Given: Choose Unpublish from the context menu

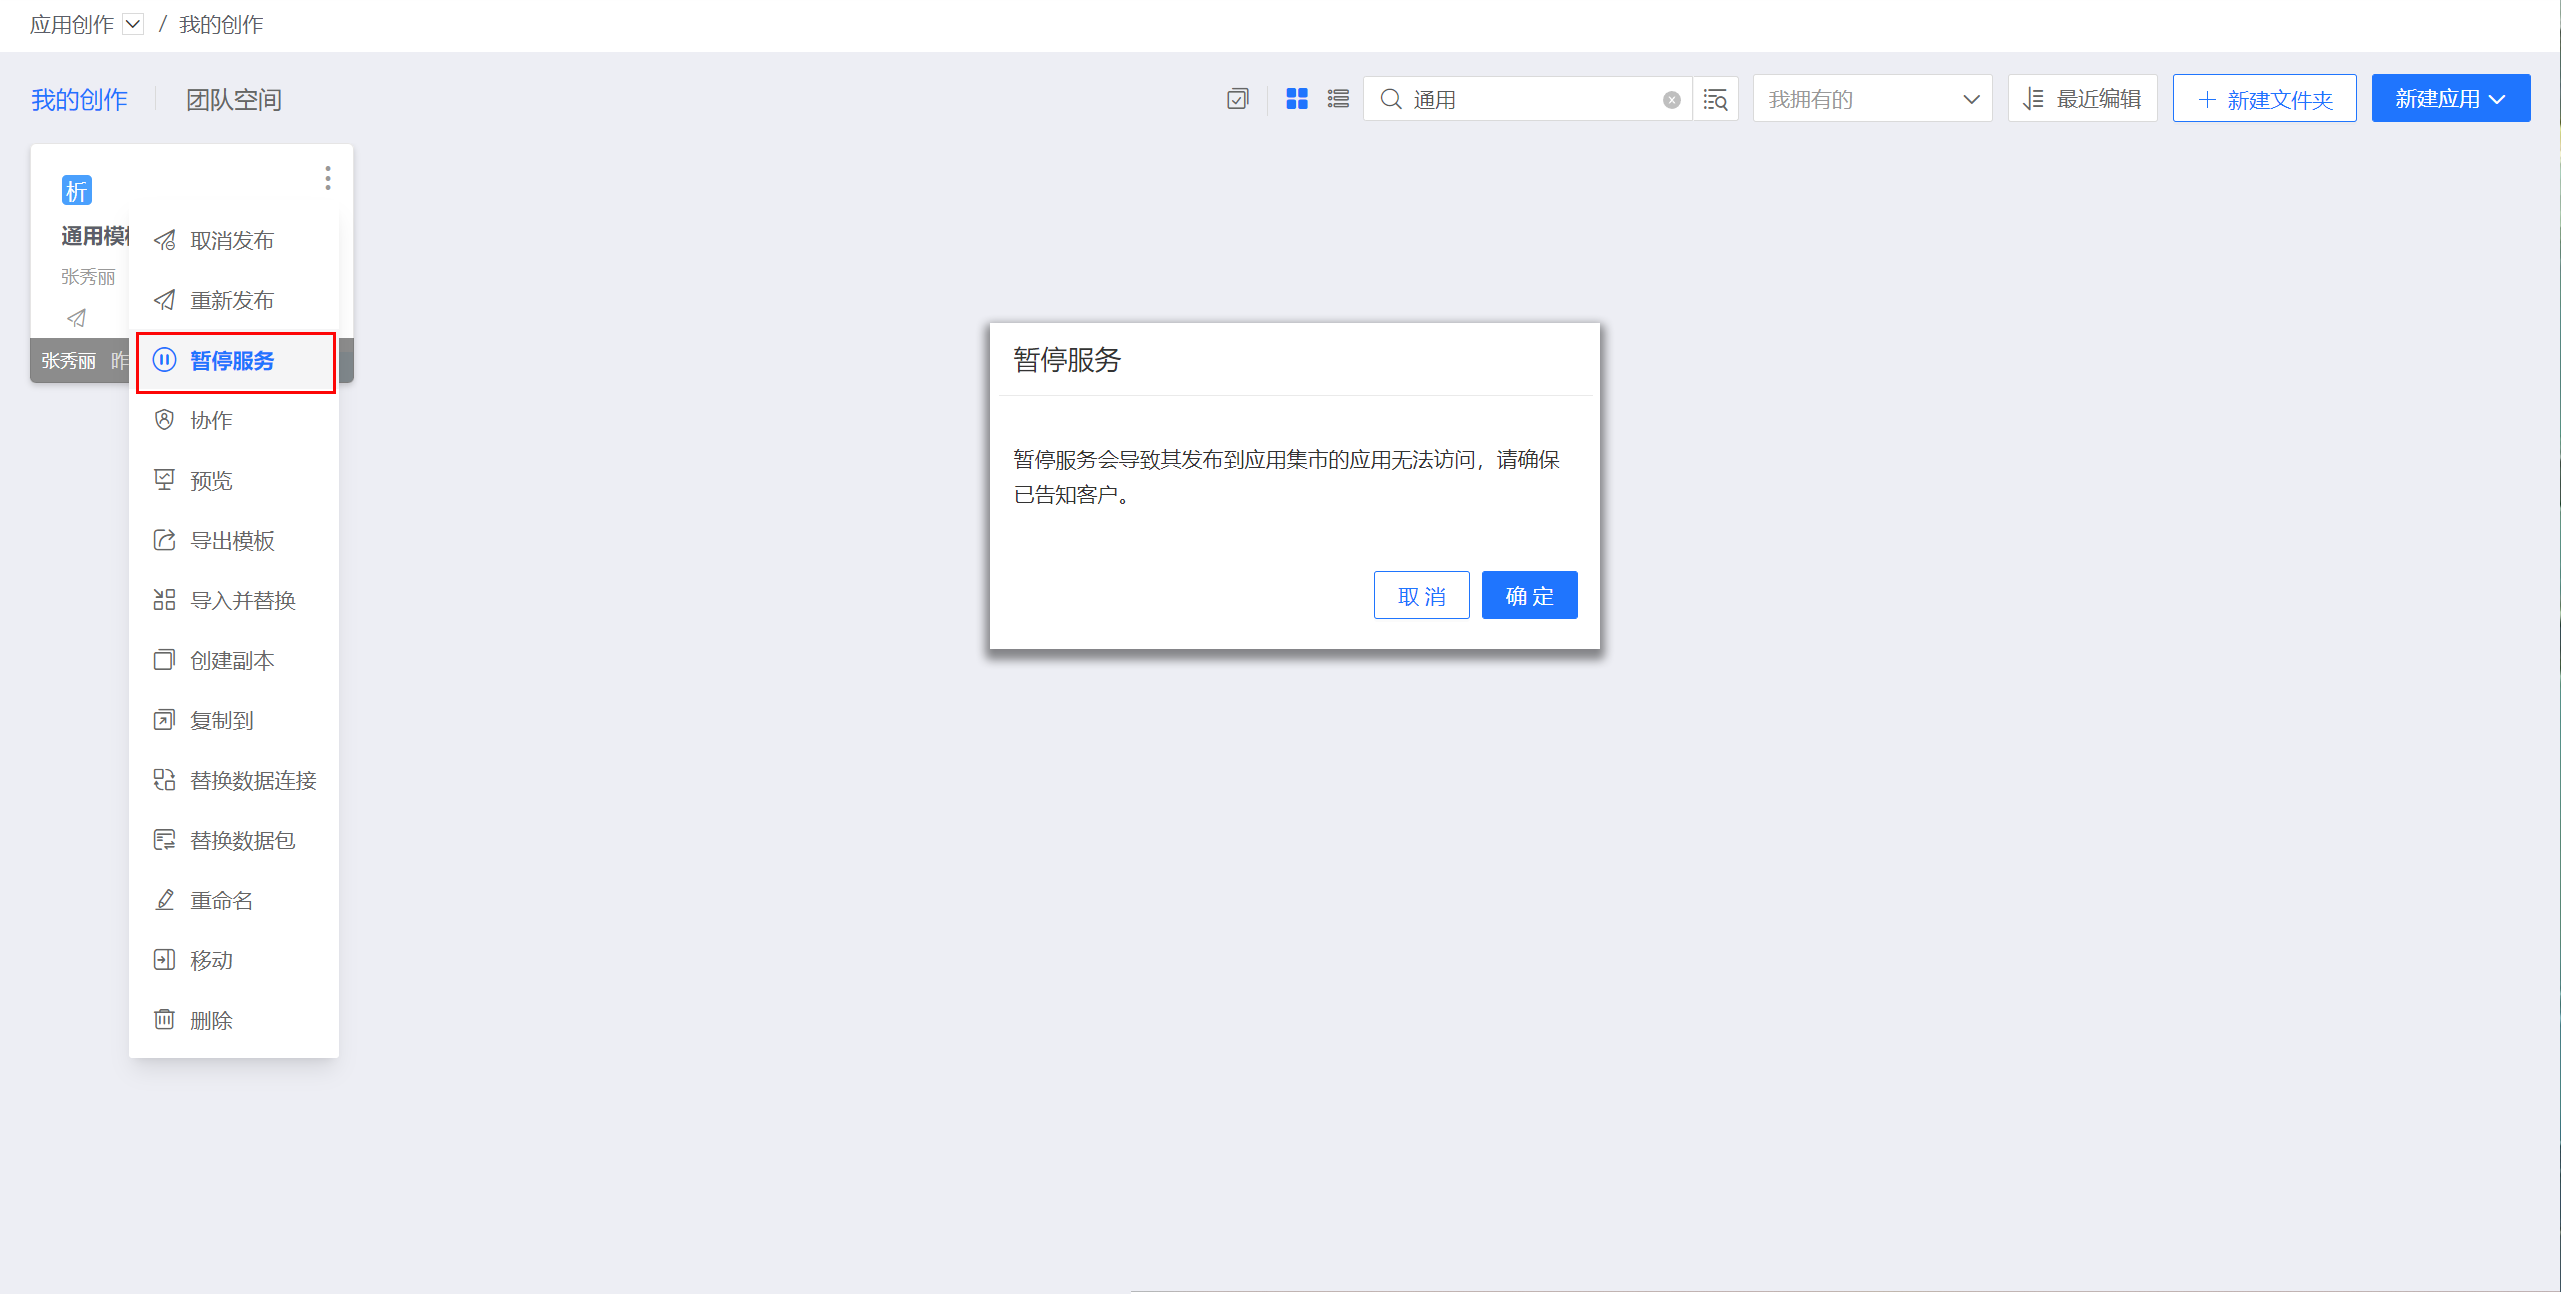Looking at the screenshot, I should [232, 241].
